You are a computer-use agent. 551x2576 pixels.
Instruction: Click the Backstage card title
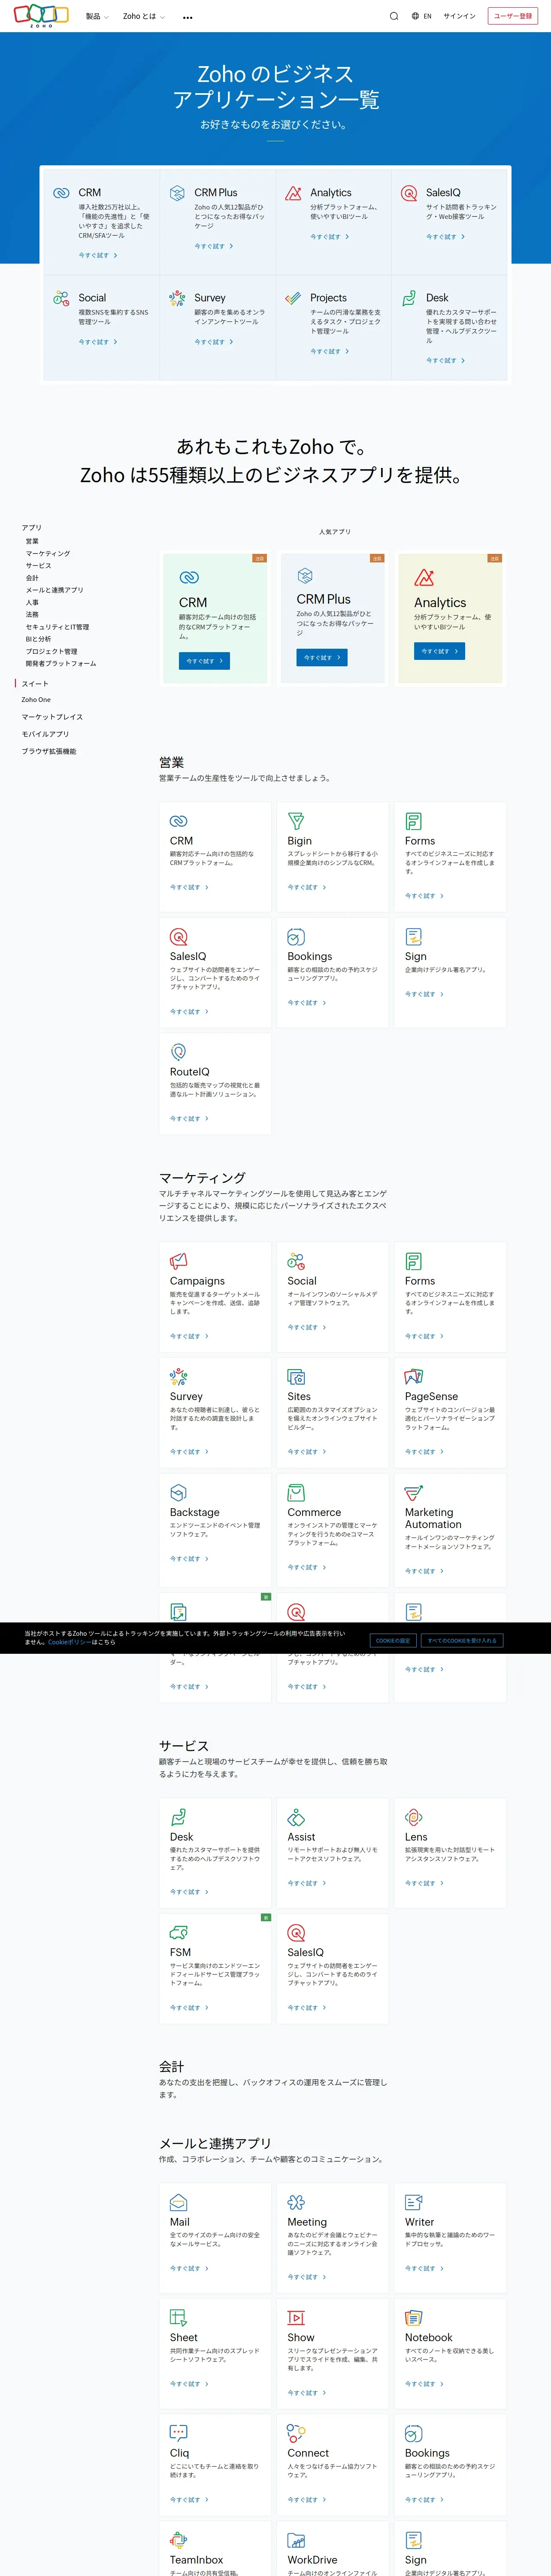[x=194, y=1513]
